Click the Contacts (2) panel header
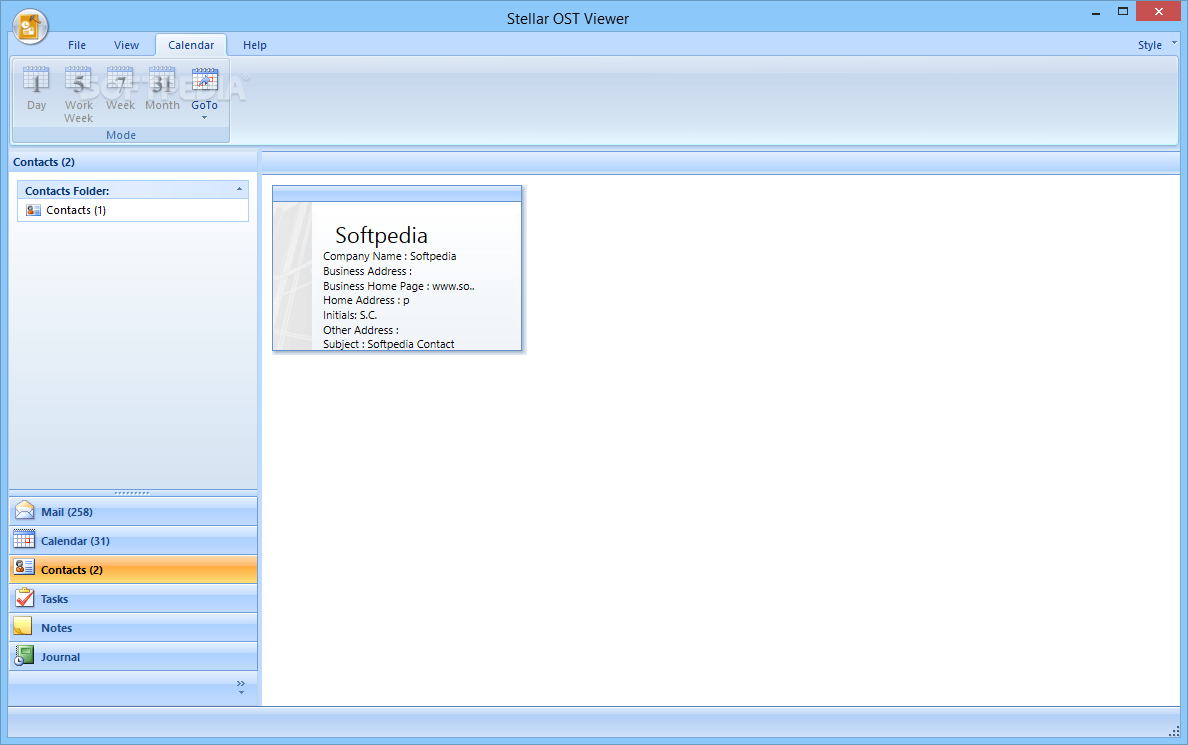This screenshot has width=1188, height=745. point(133,161)
